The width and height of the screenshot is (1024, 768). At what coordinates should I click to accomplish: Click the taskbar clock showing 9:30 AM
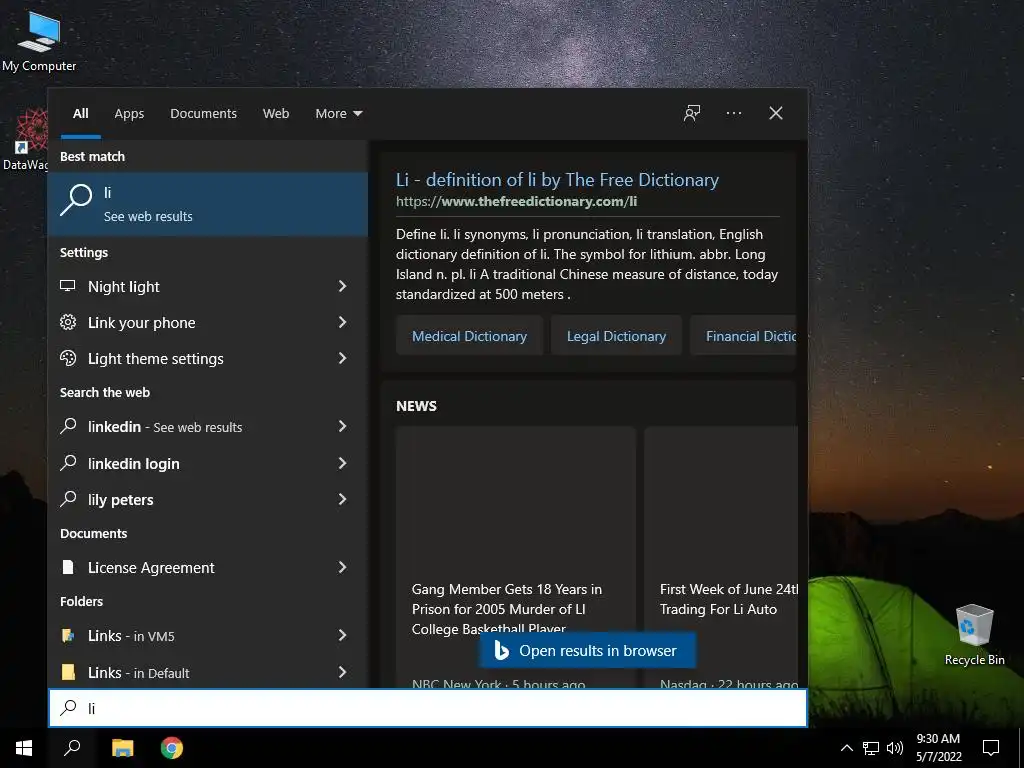tap(938, 748)
